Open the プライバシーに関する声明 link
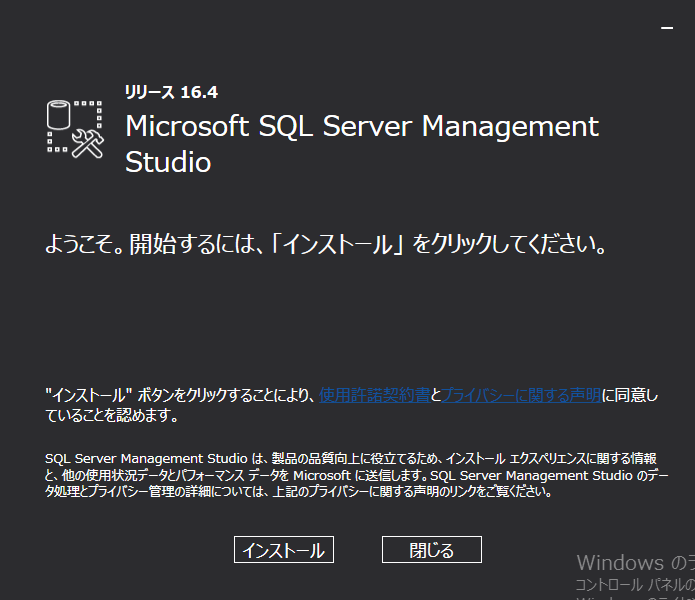695x600 pixels. click(x=521, y=395)
